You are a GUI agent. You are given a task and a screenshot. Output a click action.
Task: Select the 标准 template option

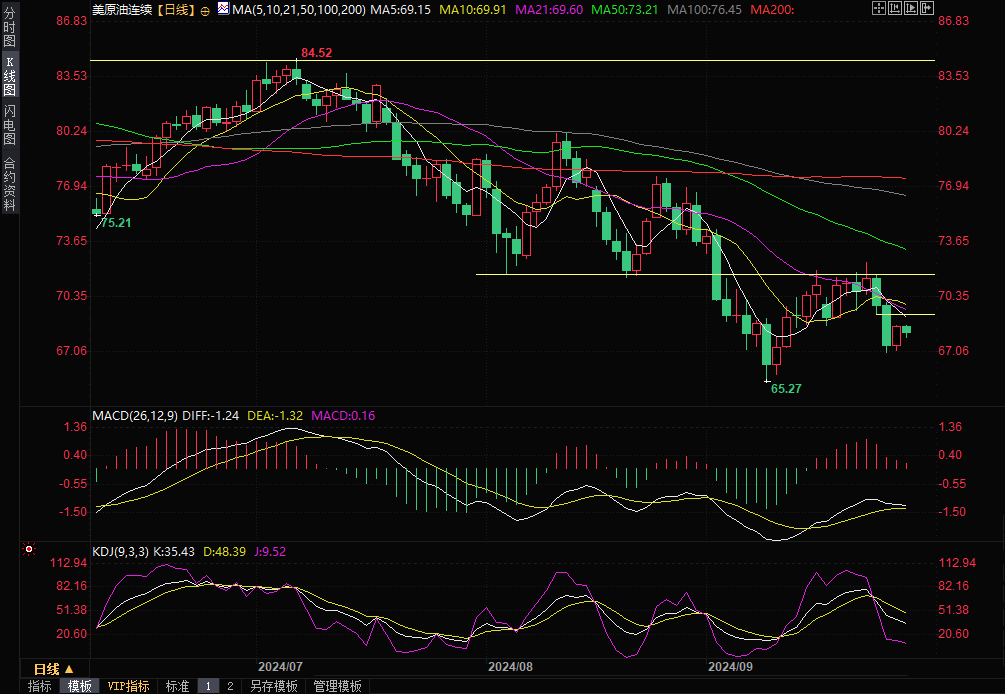[x=177, y=686]
